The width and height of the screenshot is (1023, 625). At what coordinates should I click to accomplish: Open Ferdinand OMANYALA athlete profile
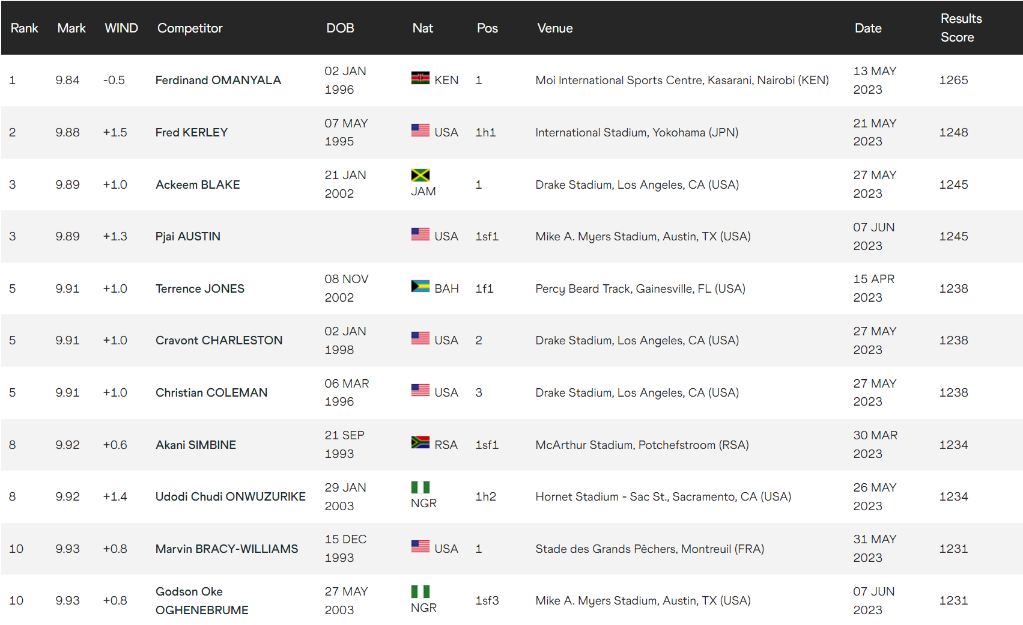tap(218, 80)
